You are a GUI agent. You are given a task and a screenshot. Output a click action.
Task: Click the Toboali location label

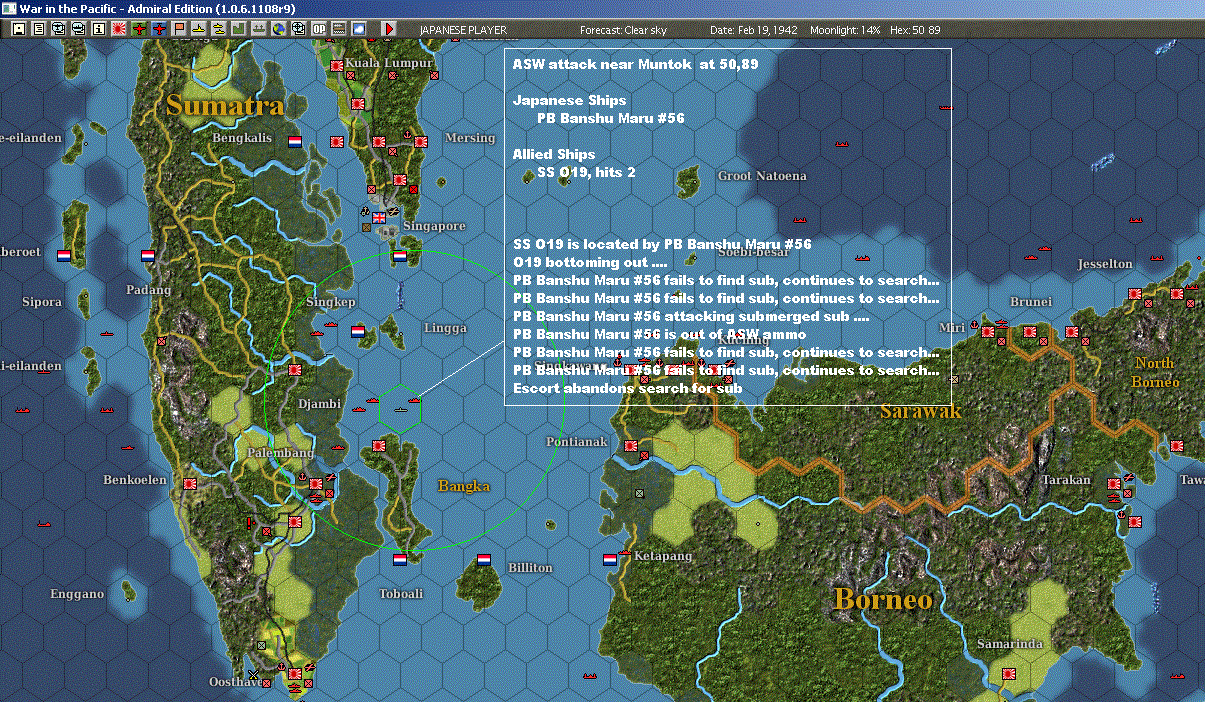coord(401,593)
